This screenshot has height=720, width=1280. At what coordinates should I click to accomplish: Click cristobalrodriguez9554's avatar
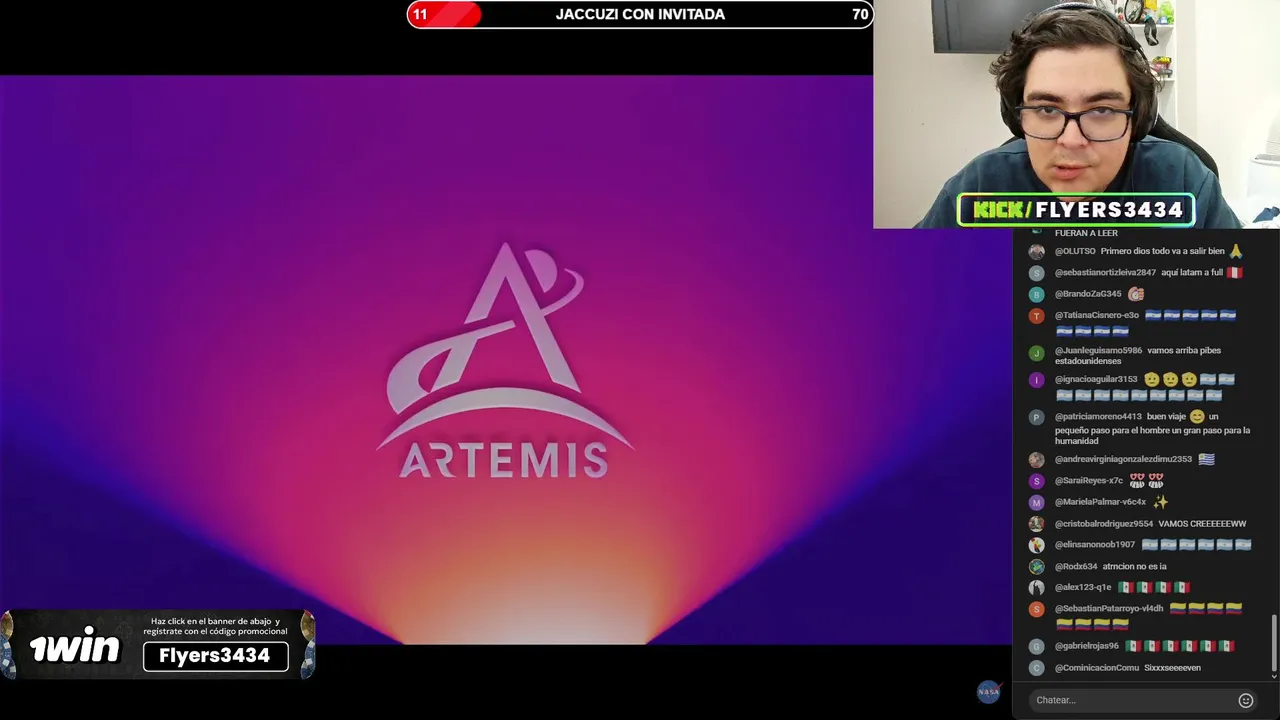1036,524
